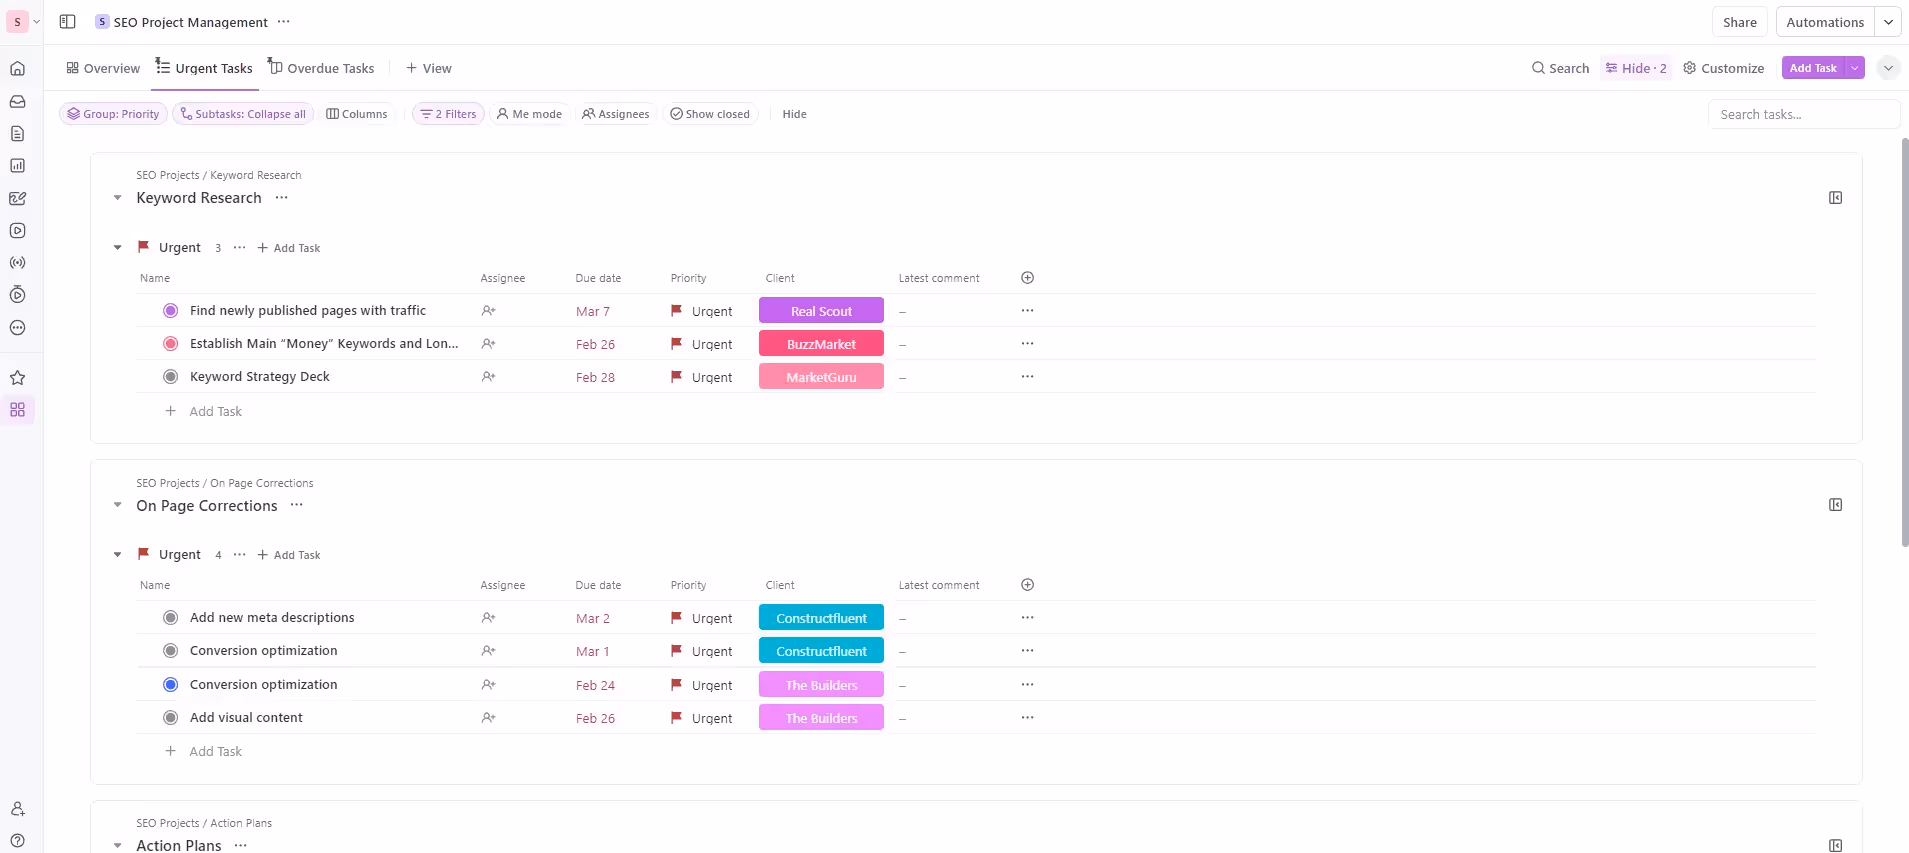This screenshot has width=1909, height=853.
Task: Open Home in the left sidebar
Action: click(17, 69)
